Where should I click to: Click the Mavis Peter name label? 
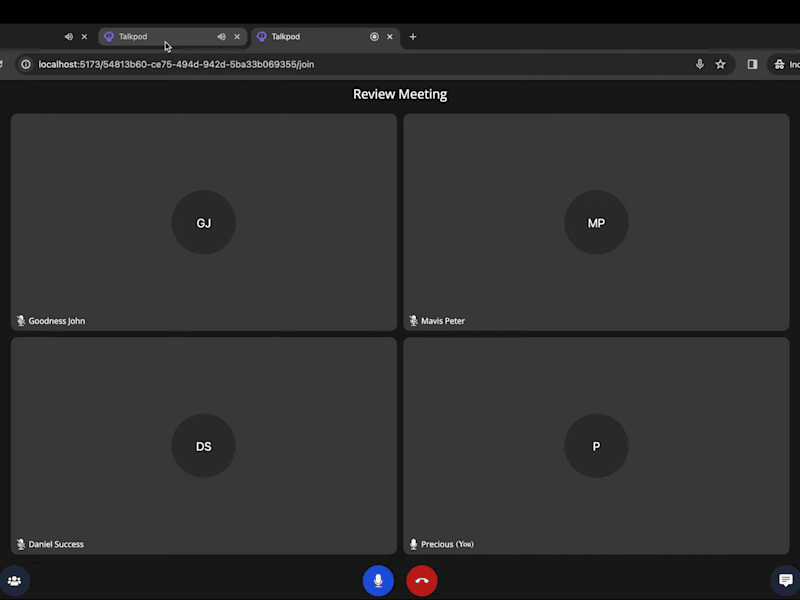443,321
